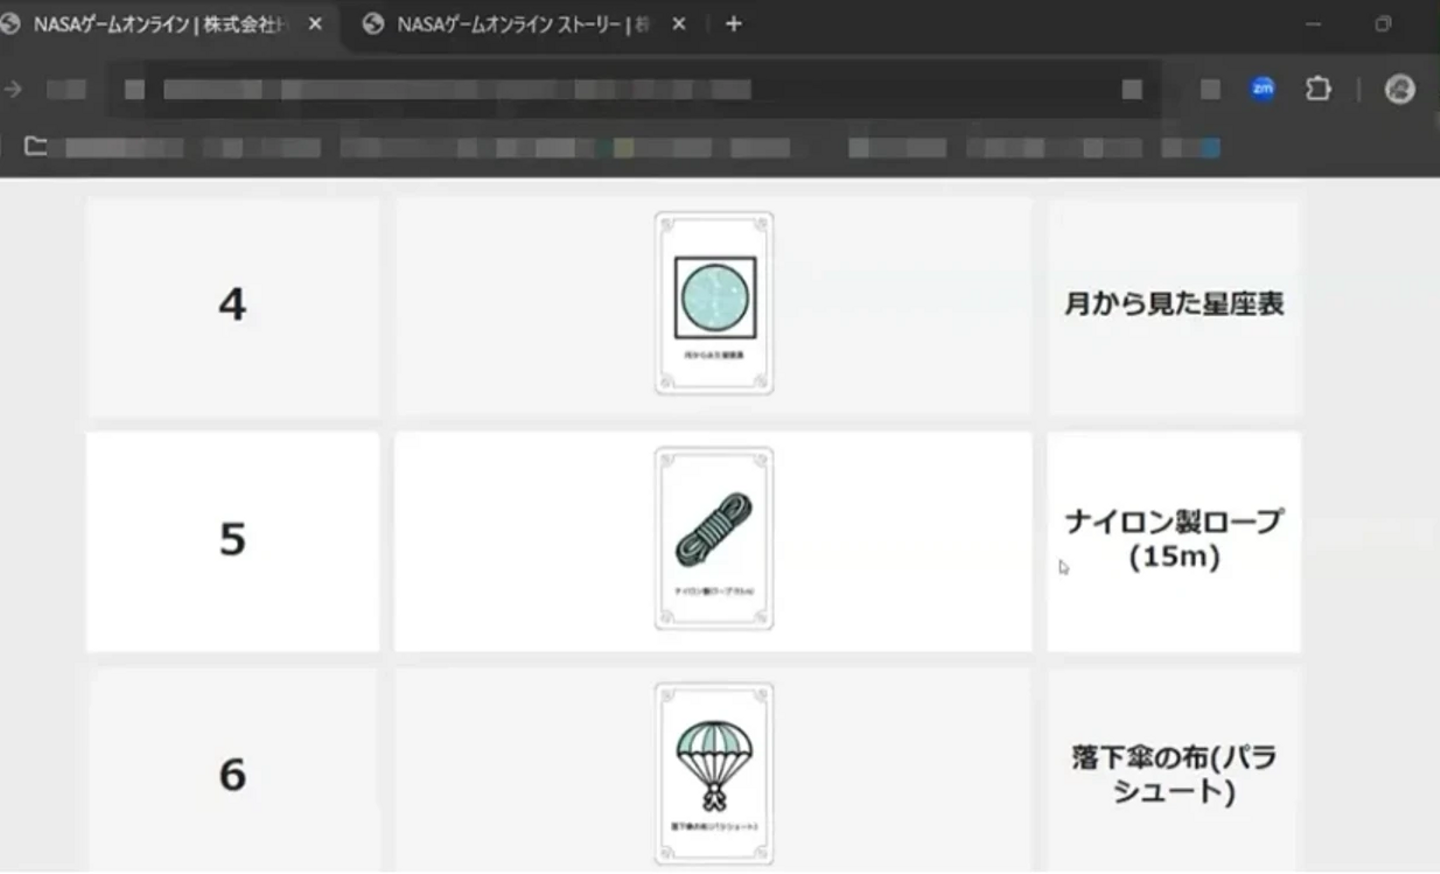Image resolution: width=1440 pixels, height=874 pixels.
Task: Click the 落下傘の布(パラシュート) label
Action: 1174,773
